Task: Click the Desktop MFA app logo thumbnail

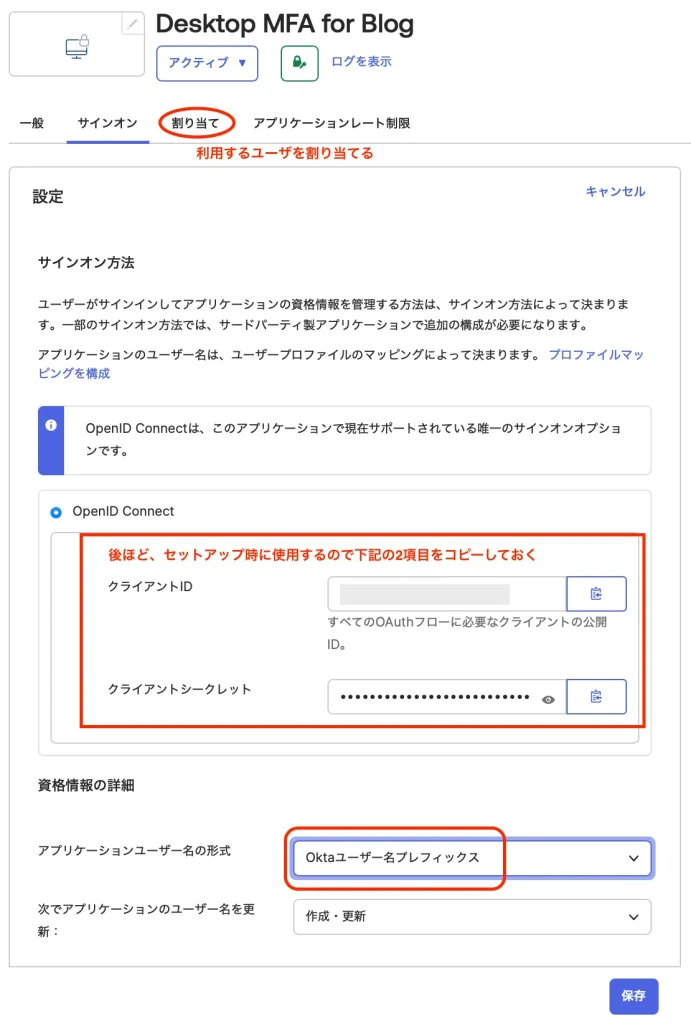Action: click(x=76, y=46)
